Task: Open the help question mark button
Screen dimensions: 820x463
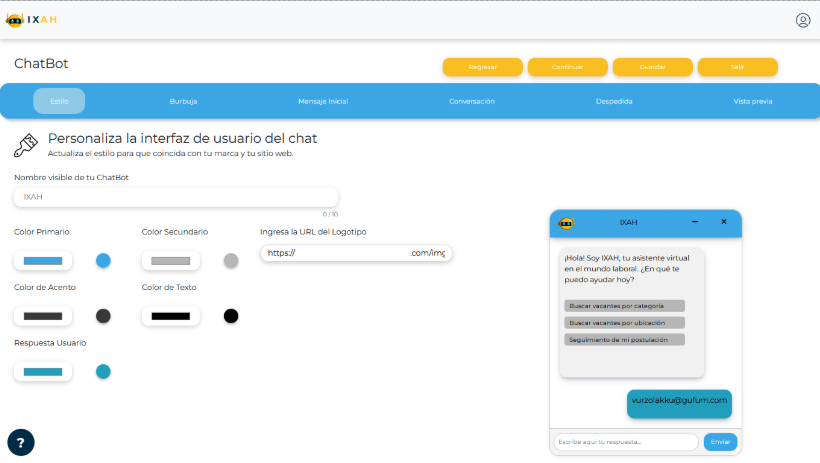Action: coord(21,443)
